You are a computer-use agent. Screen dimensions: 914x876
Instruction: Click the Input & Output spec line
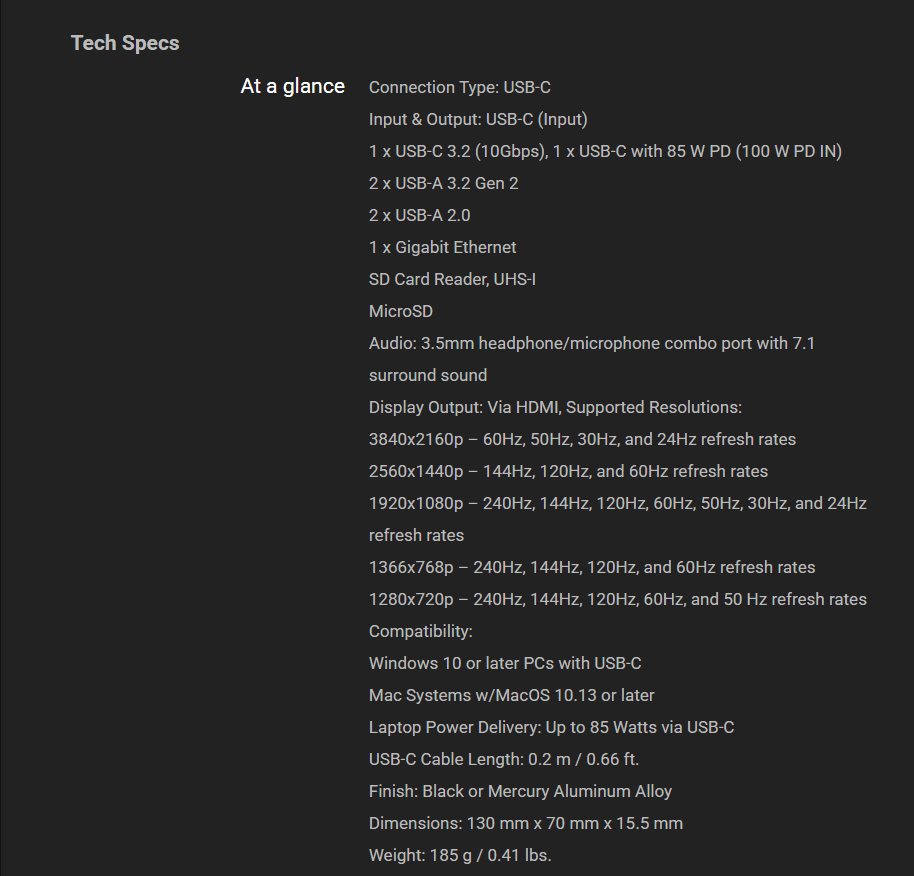coord(478,120)
